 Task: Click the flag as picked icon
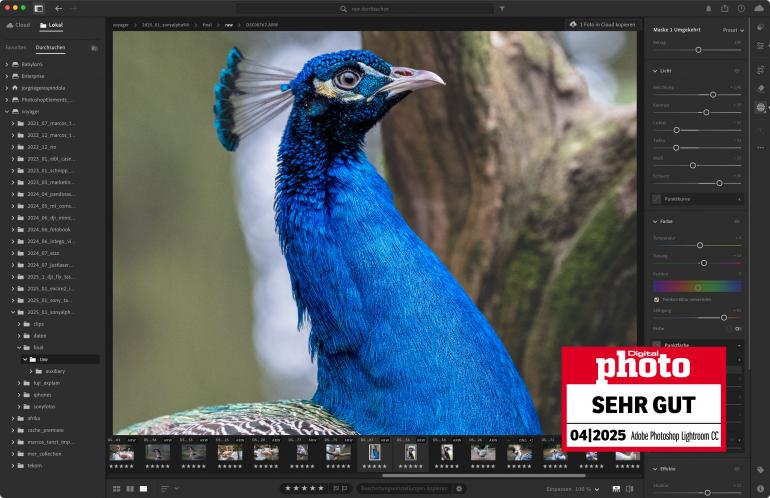(336, 488)
